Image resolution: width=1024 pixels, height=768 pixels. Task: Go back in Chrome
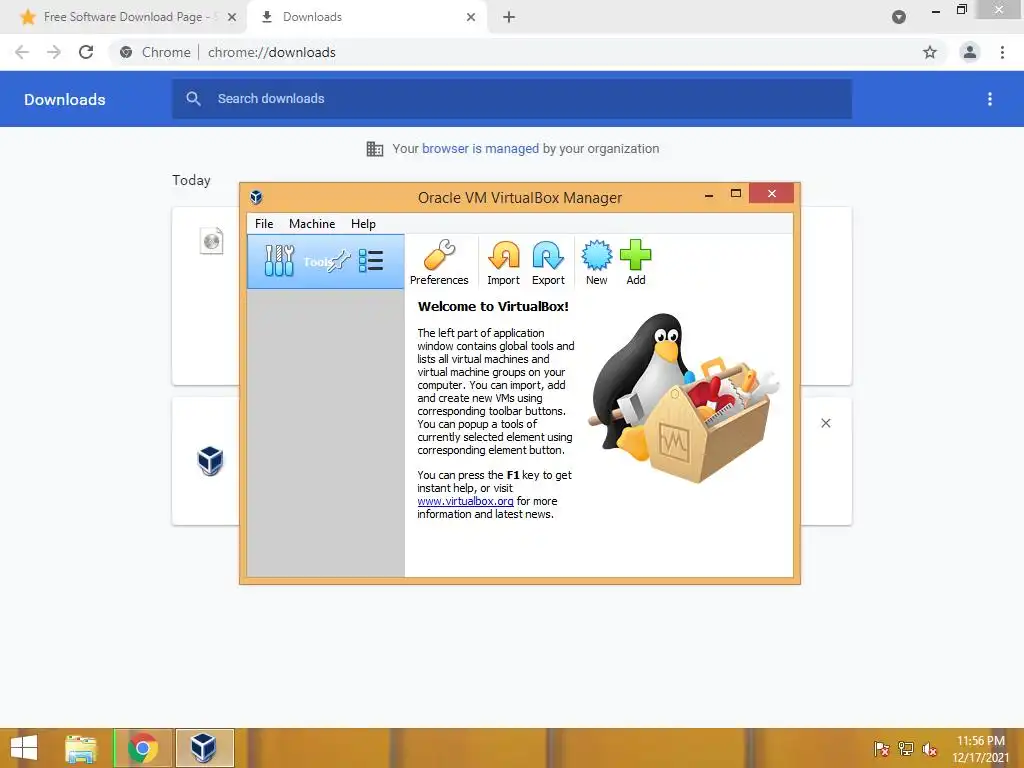(x=22, y=52)
